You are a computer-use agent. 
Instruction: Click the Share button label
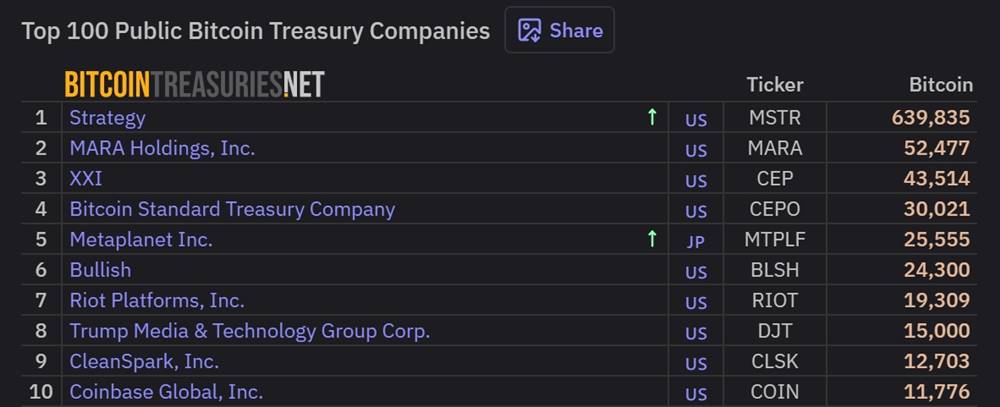(x=576, y=30)
